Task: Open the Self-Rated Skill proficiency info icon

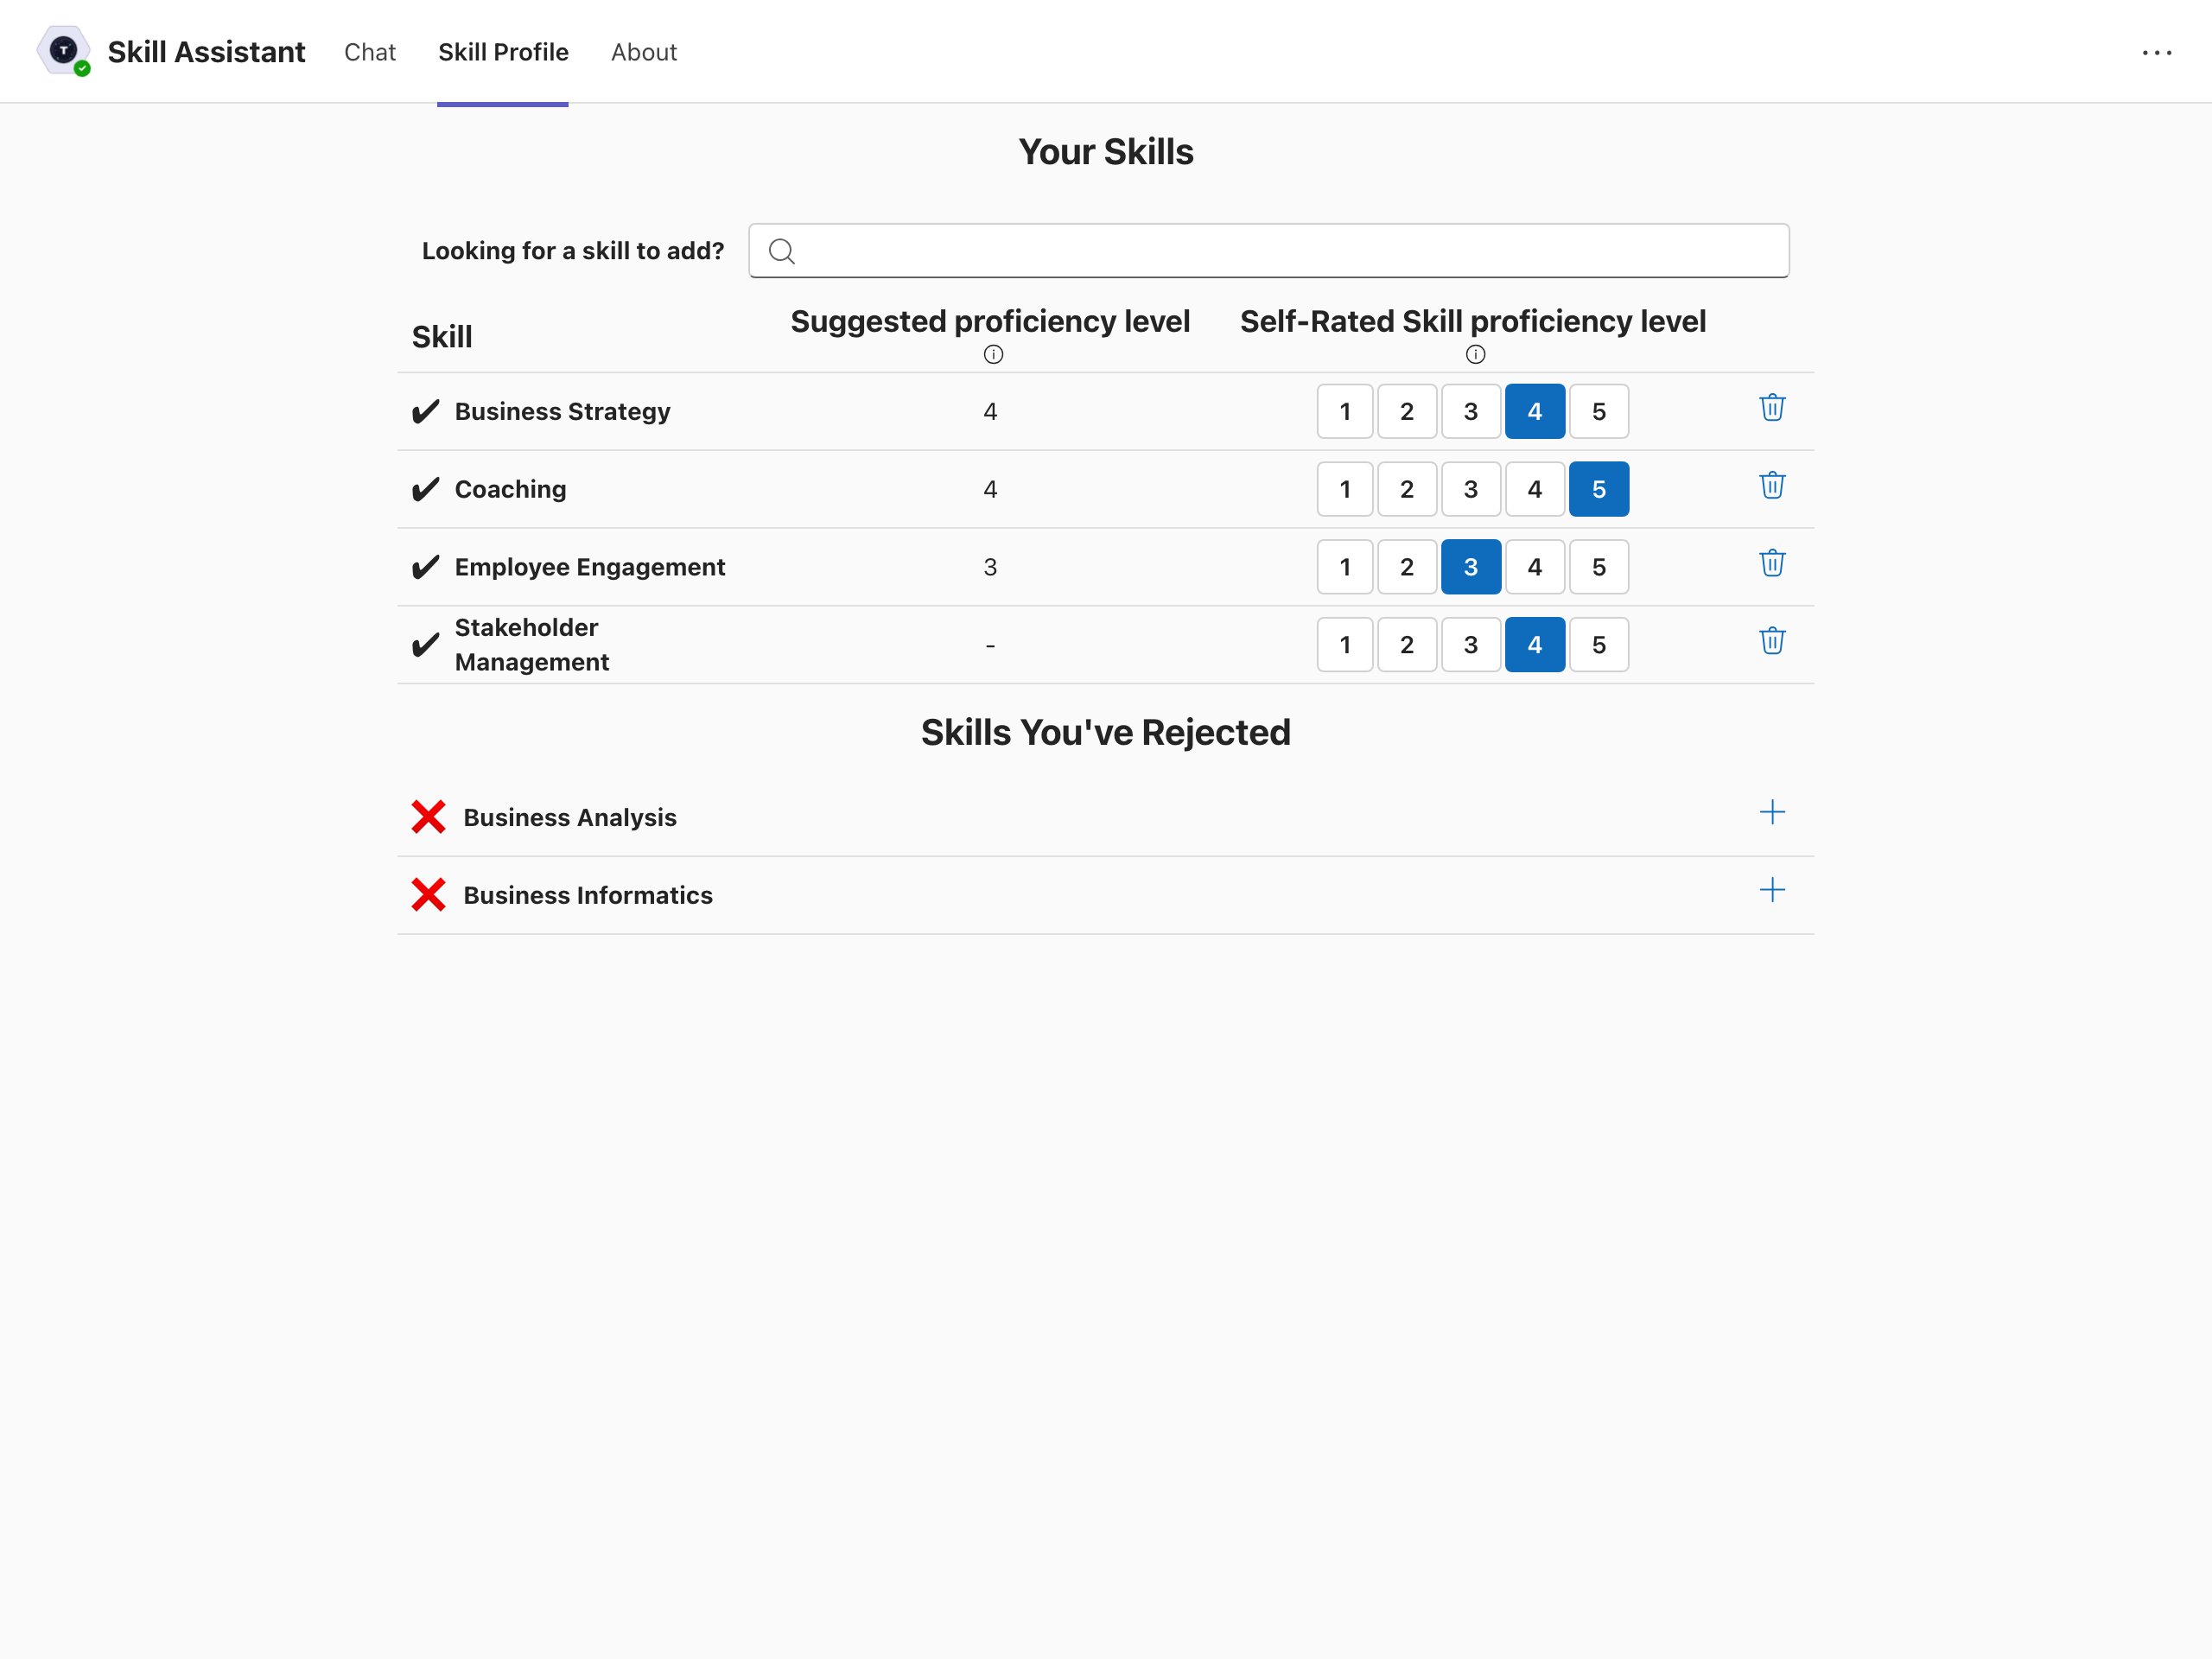Action: [1475, 354]
